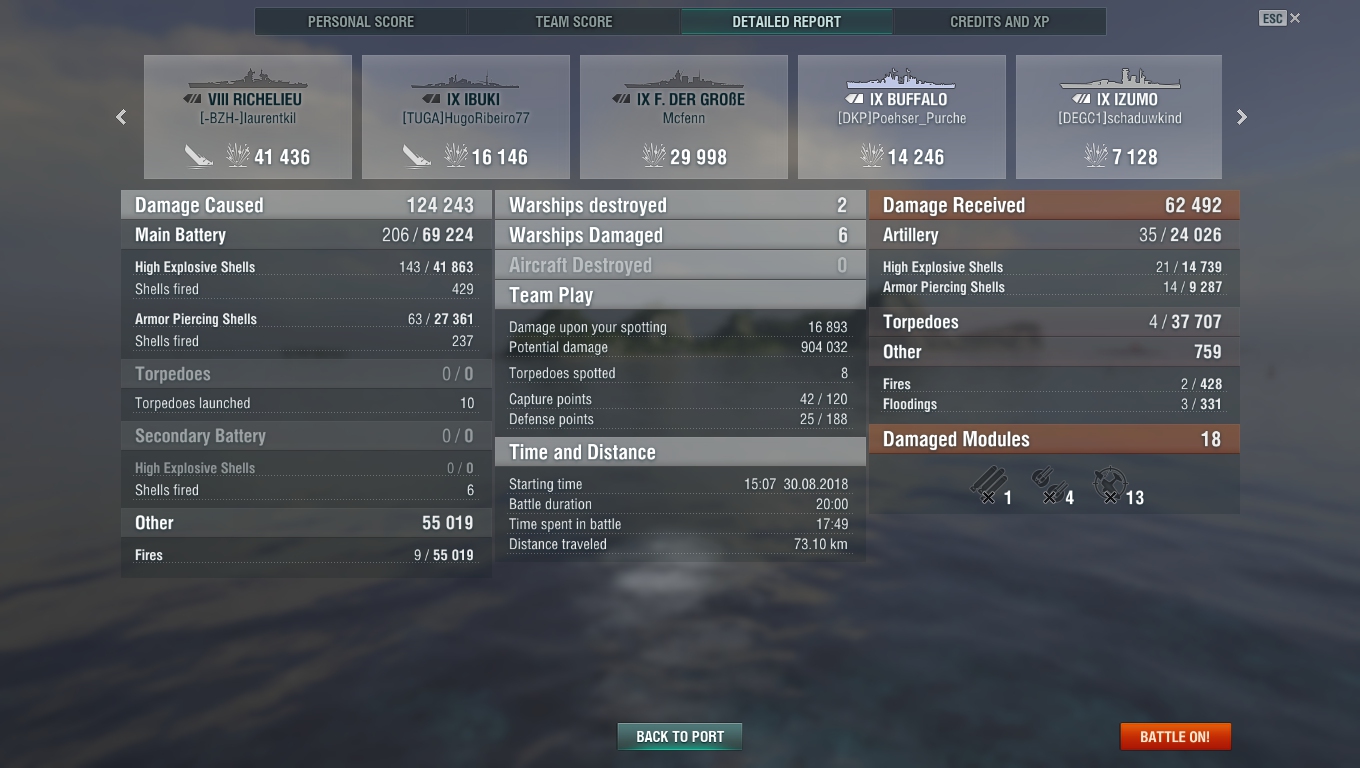This screenshot has height=768, width=1360.
Task: Click Ibuki sinking ship icon
Action: 417,156
